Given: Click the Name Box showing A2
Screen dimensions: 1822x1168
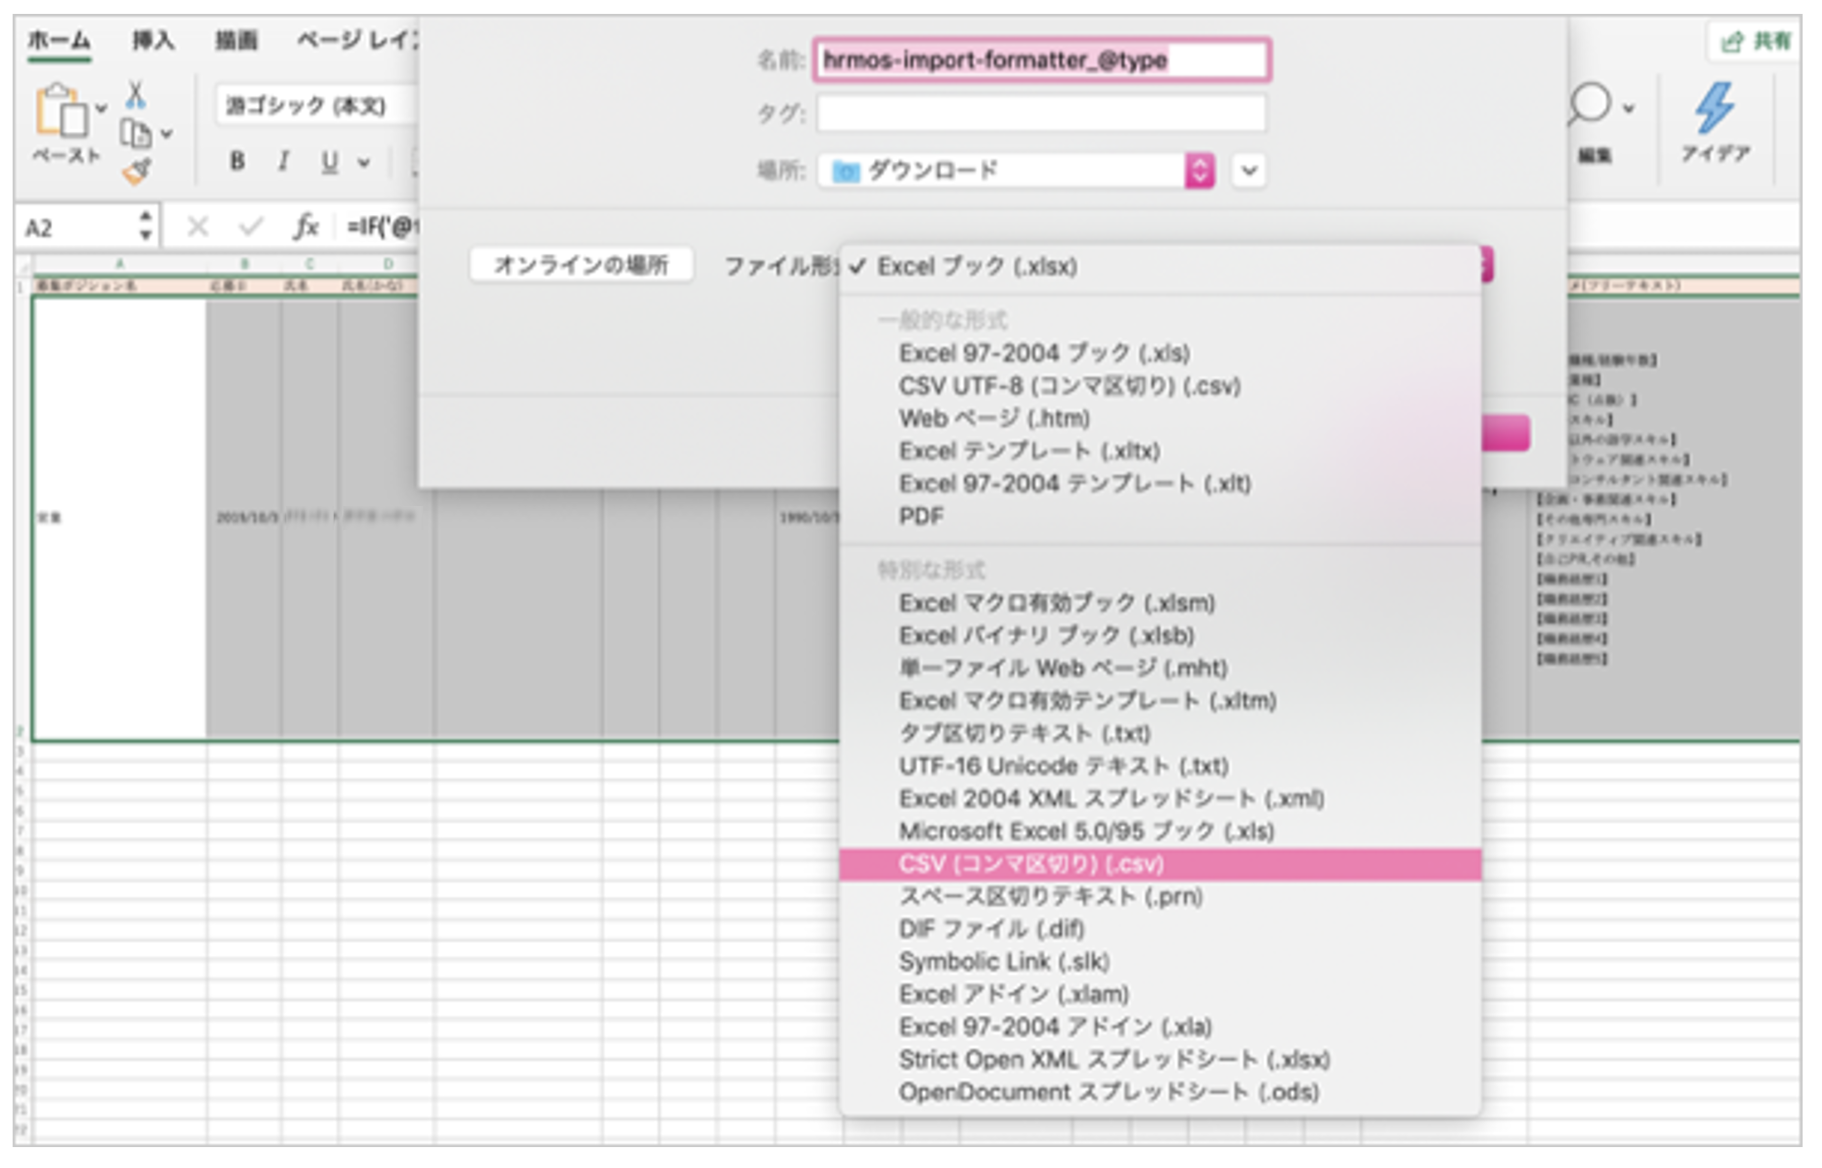Looking at the screenshot, I should click(76, 228).
